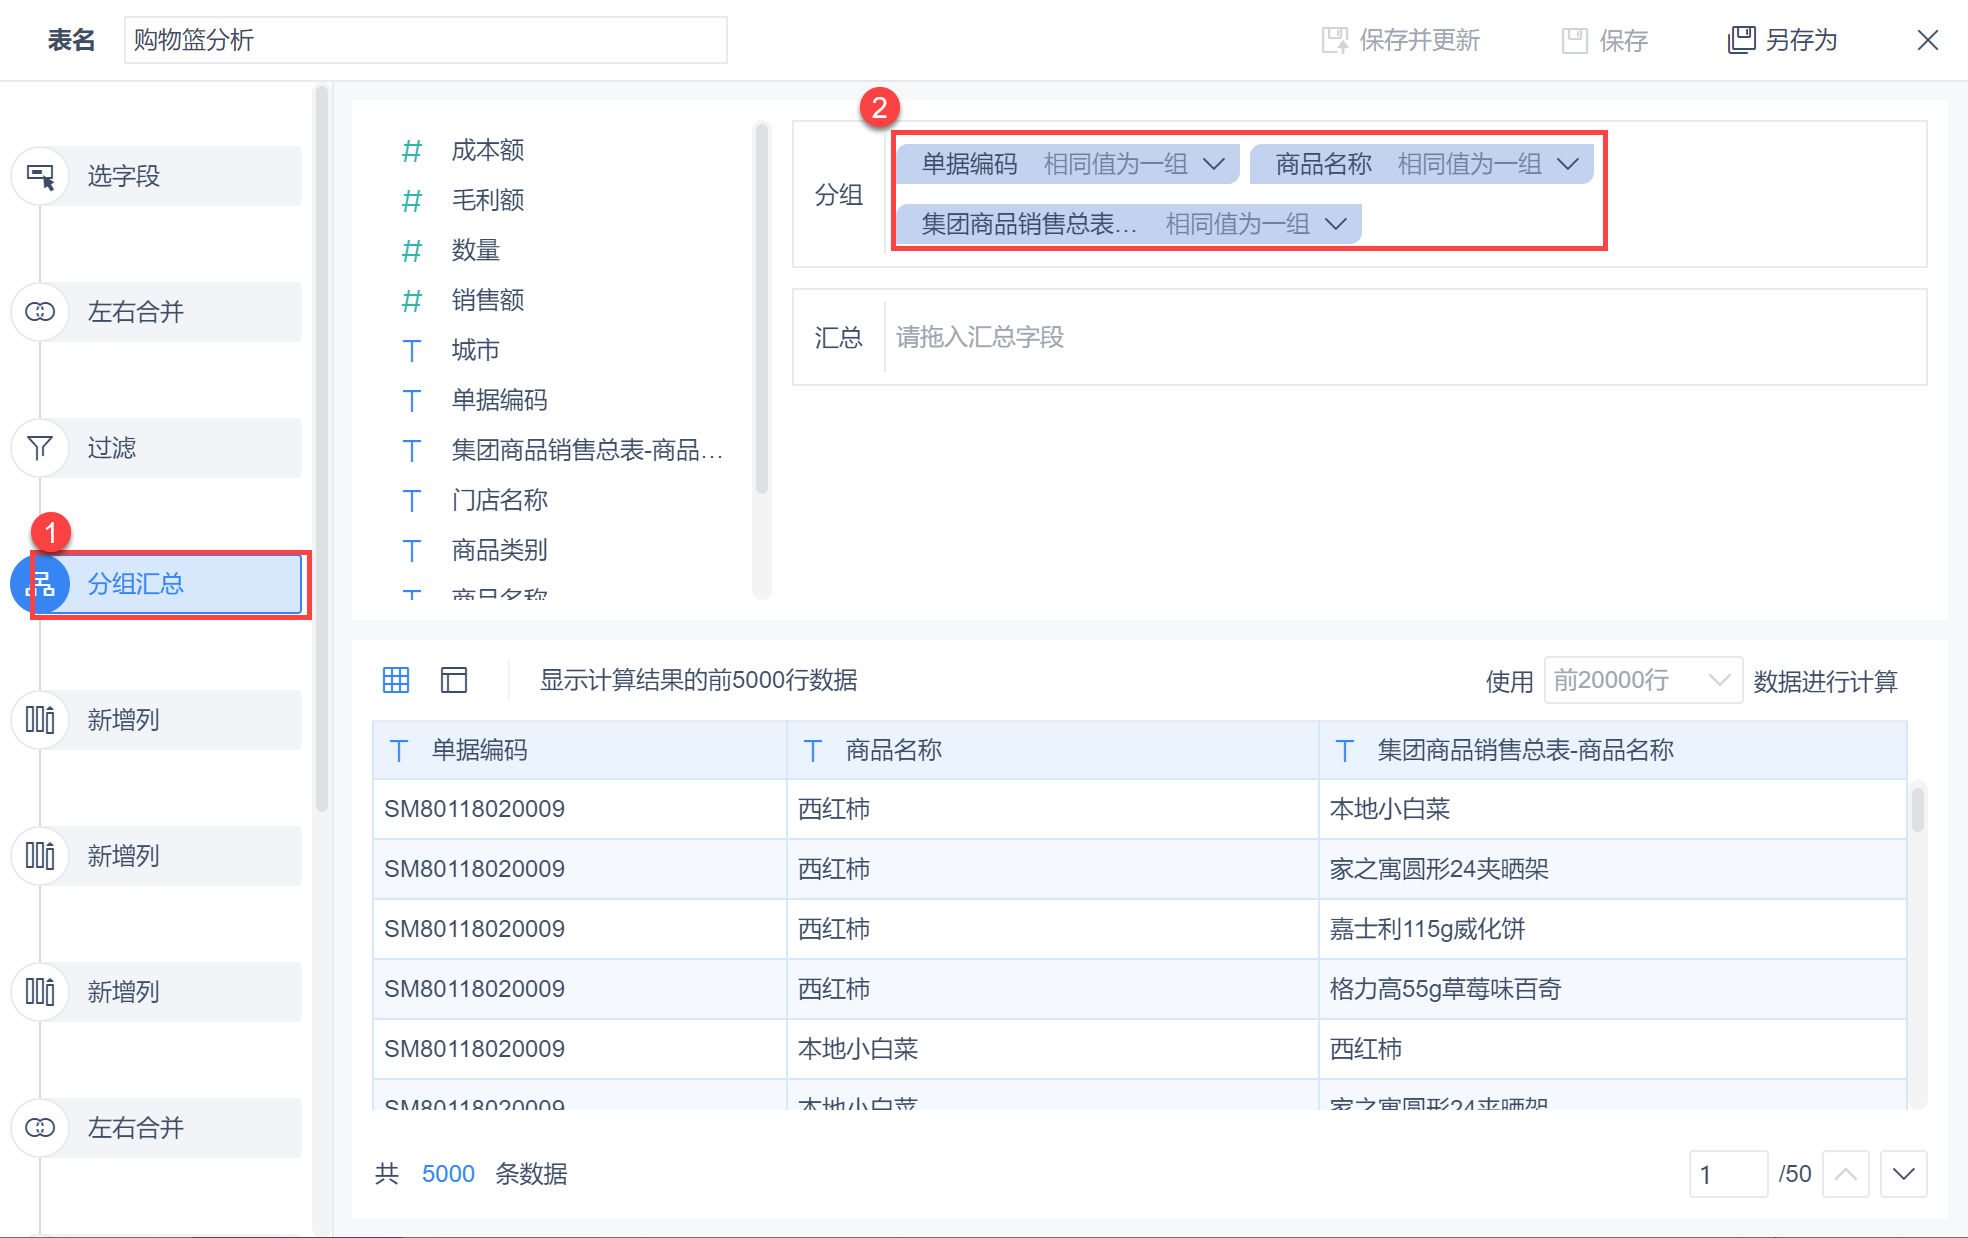
Task: Click the page number input box
Action: (1727, 1174)
